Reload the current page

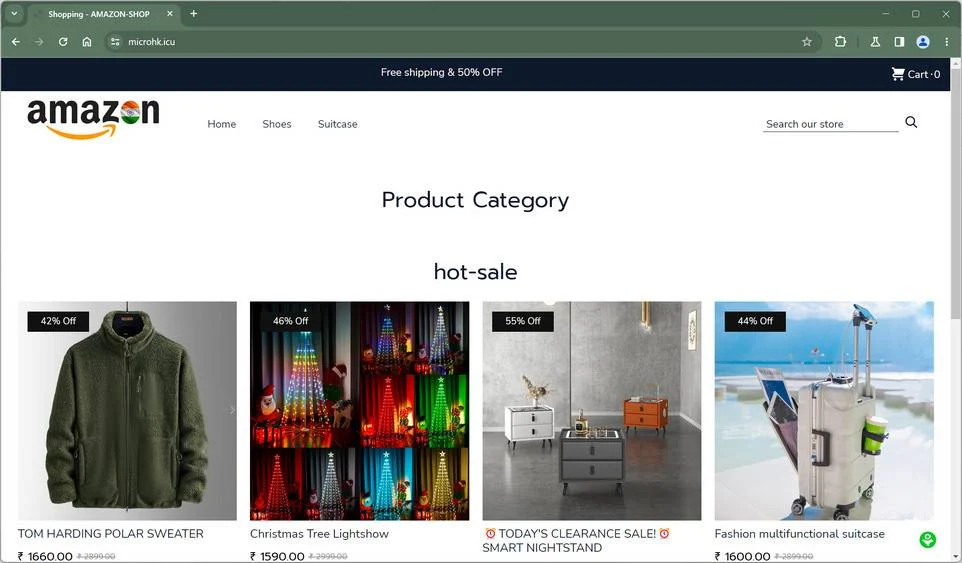pos(63,42)
